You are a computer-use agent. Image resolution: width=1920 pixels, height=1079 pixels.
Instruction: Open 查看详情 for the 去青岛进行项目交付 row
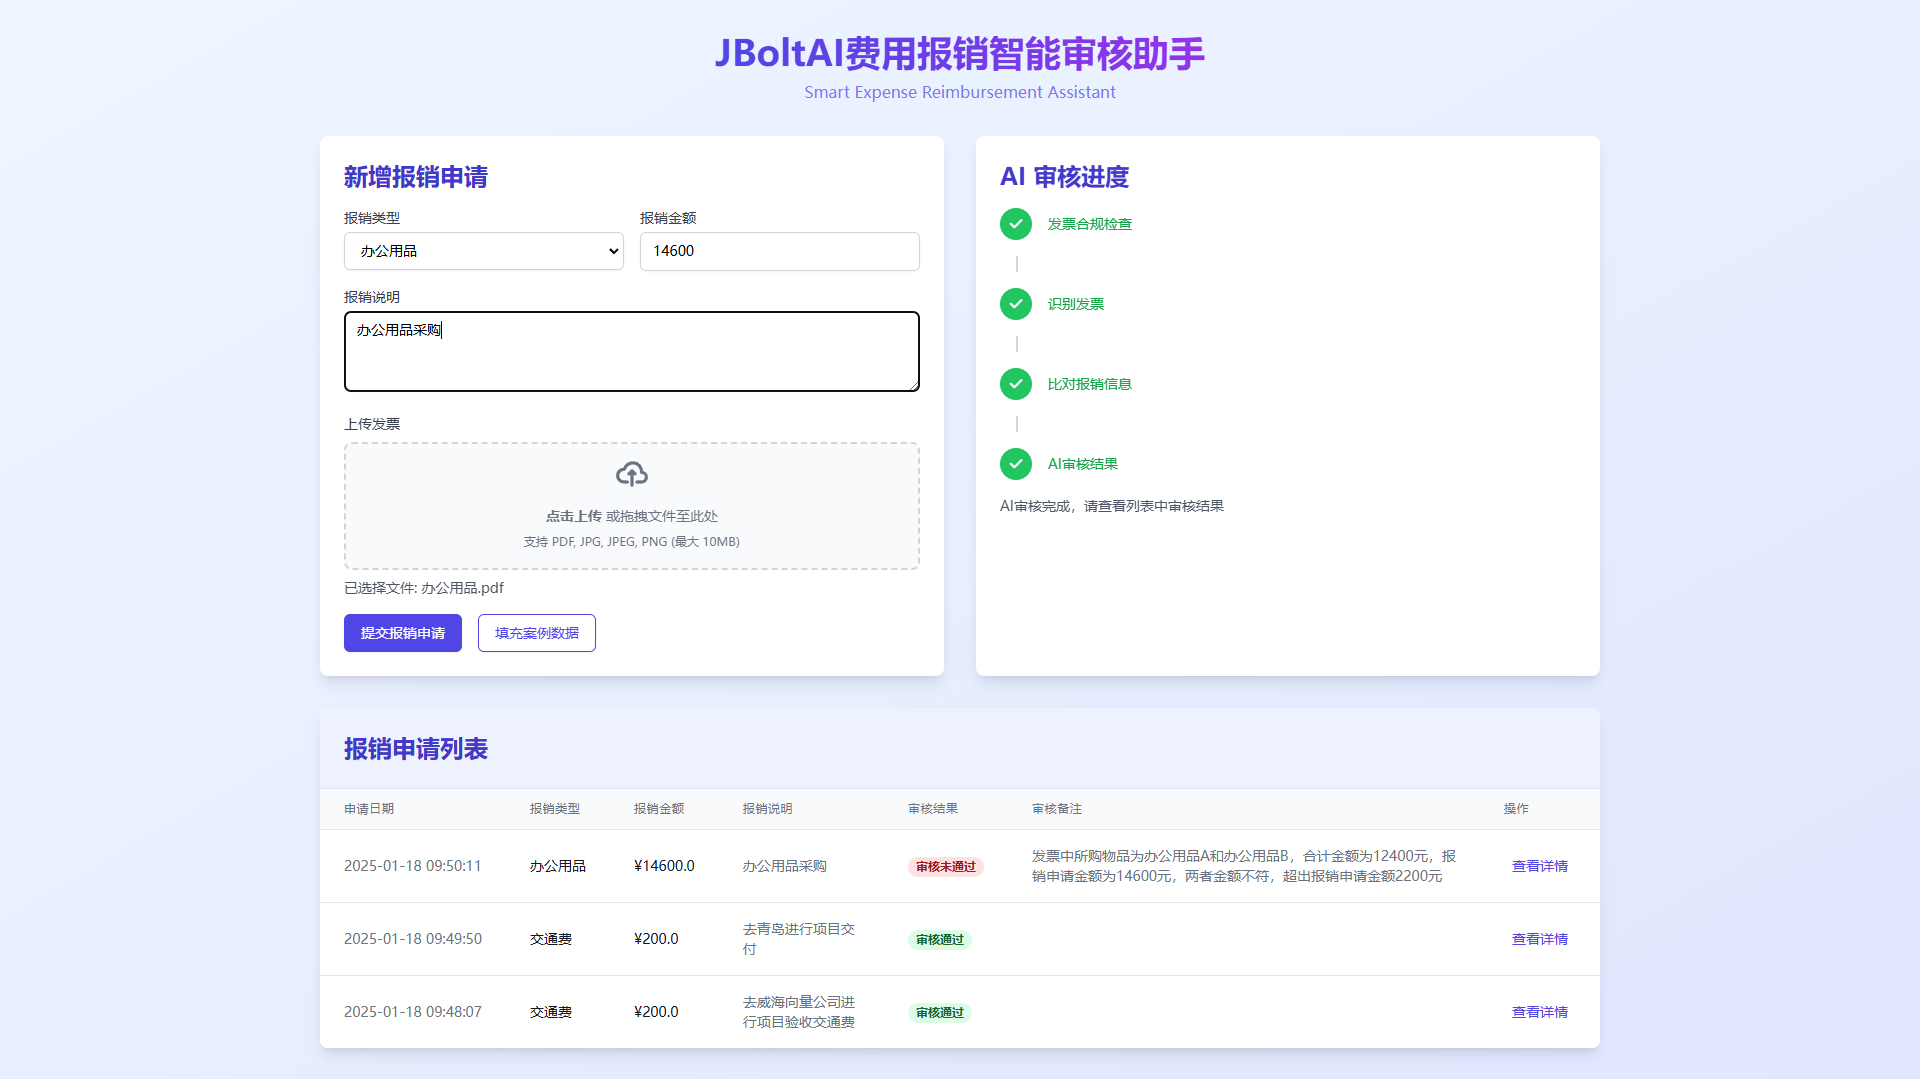point(1540,939)
